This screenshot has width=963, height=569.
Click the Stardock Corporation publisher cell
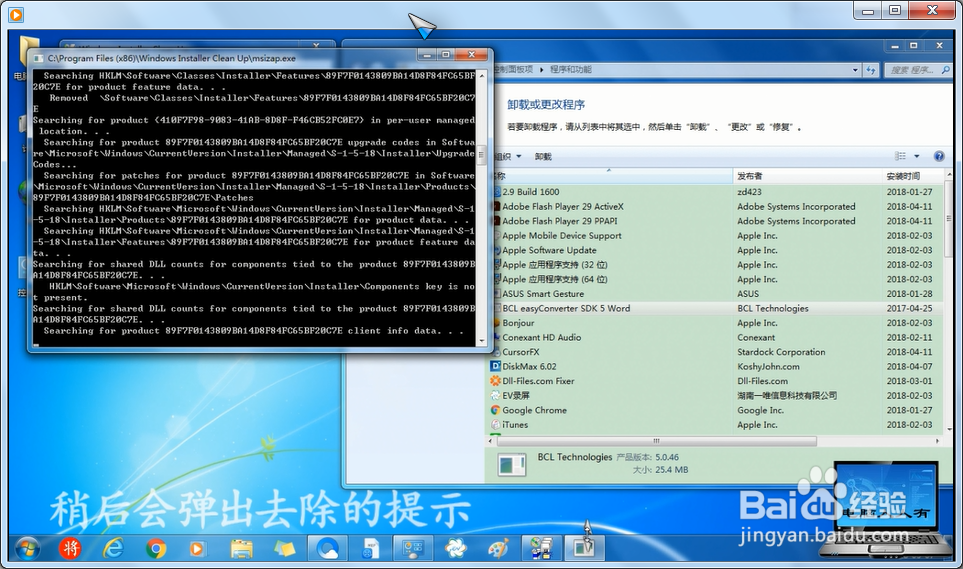(781, 352)
